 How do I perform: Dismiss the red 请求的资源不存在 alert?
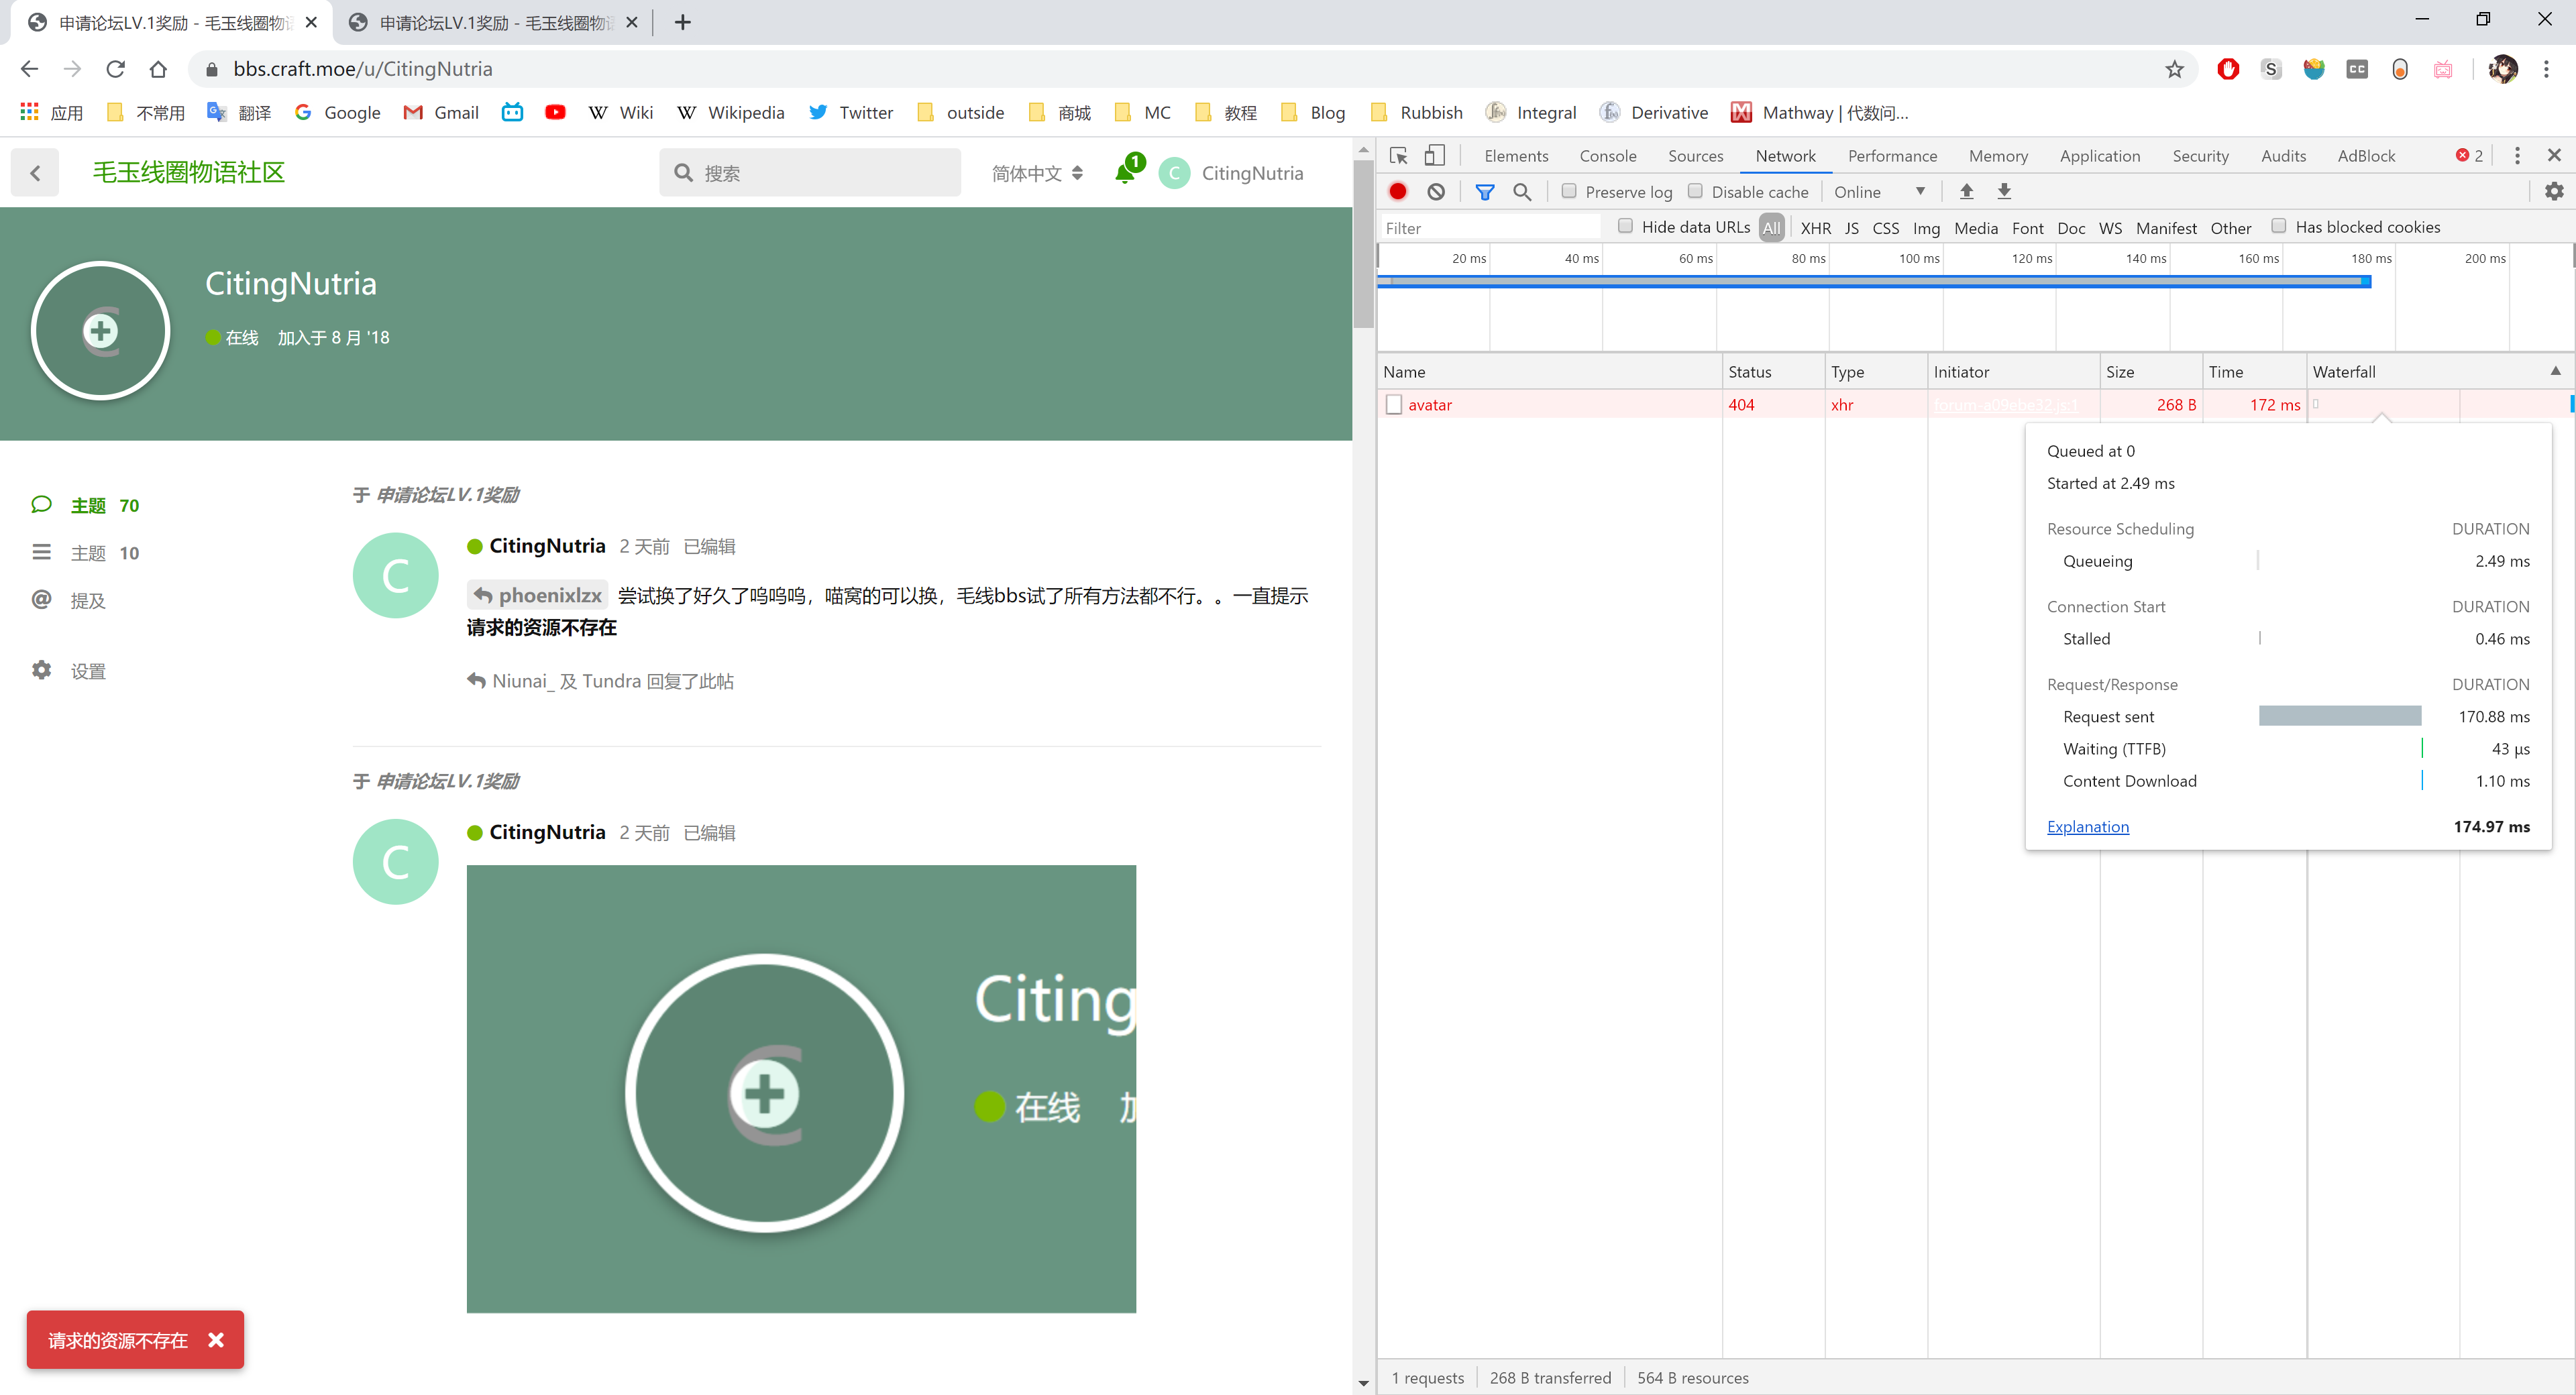[216, 1340]
